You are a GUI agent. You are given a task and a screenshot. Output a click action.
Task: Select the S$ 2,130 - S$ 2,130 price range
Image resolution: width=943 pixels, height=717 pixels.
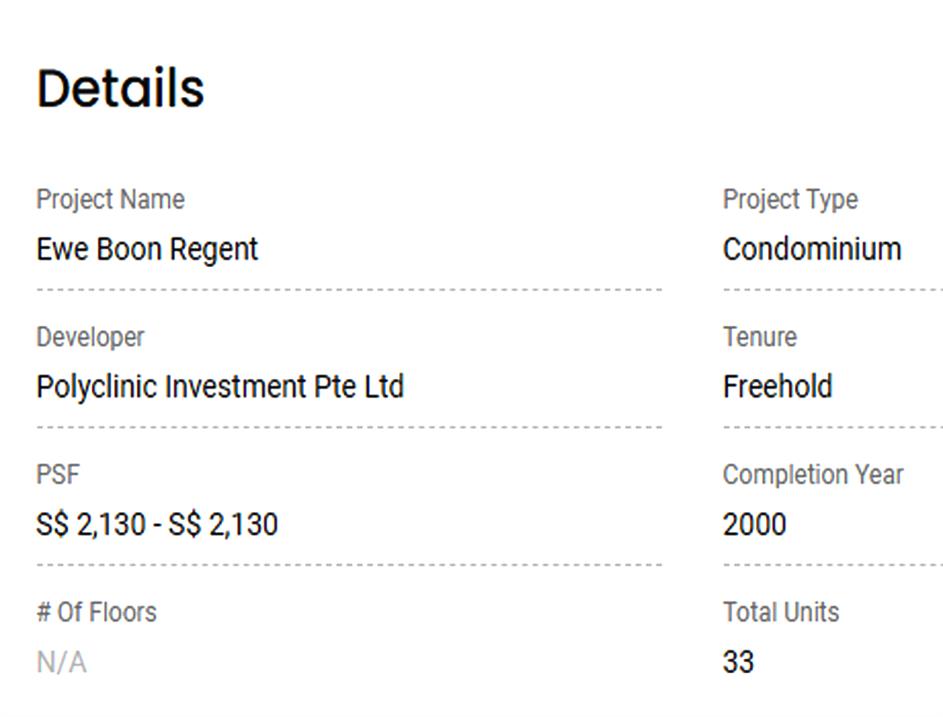(157, 525)
